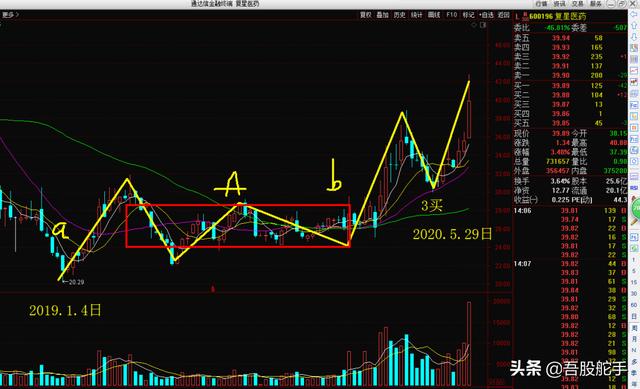The height and width of the screenshot is (389, 640).
Task: Click the 换手 3.64% turnover value
Action: pyautogui.click(x=561, y=181)
